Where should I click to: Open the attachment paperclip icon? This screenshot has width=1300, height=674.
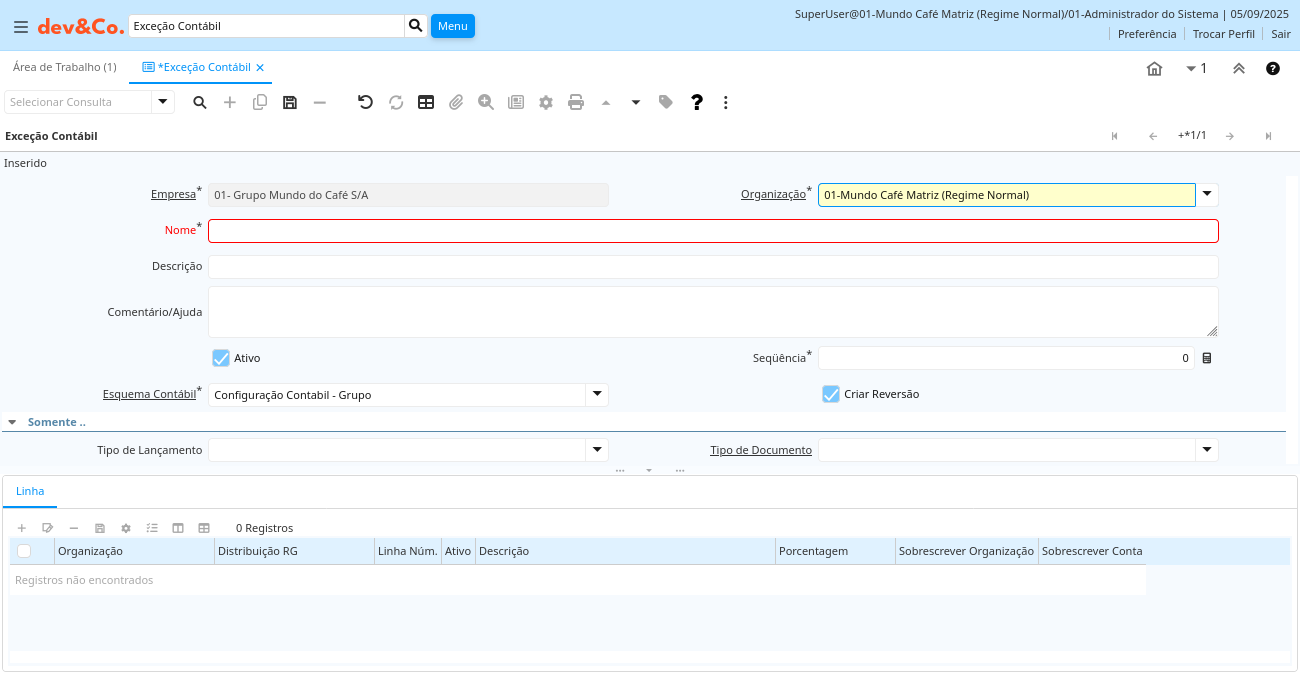pos(456,102)
